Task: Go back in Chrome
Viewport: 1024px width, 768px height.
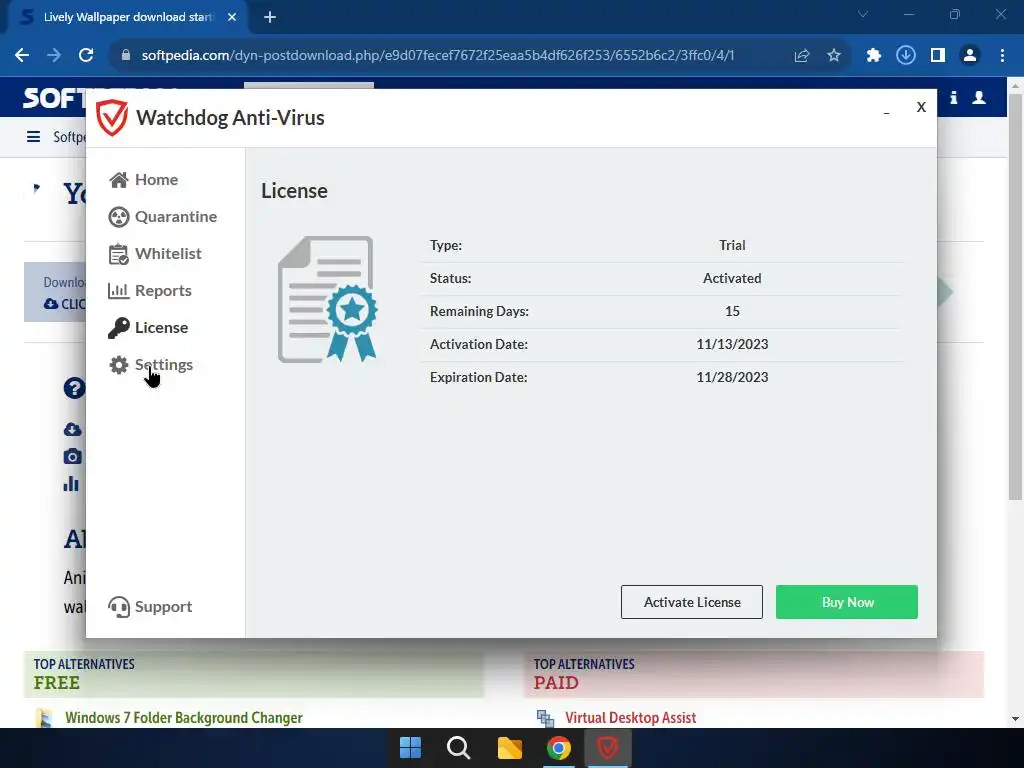Action: click(x=22, y=56)
